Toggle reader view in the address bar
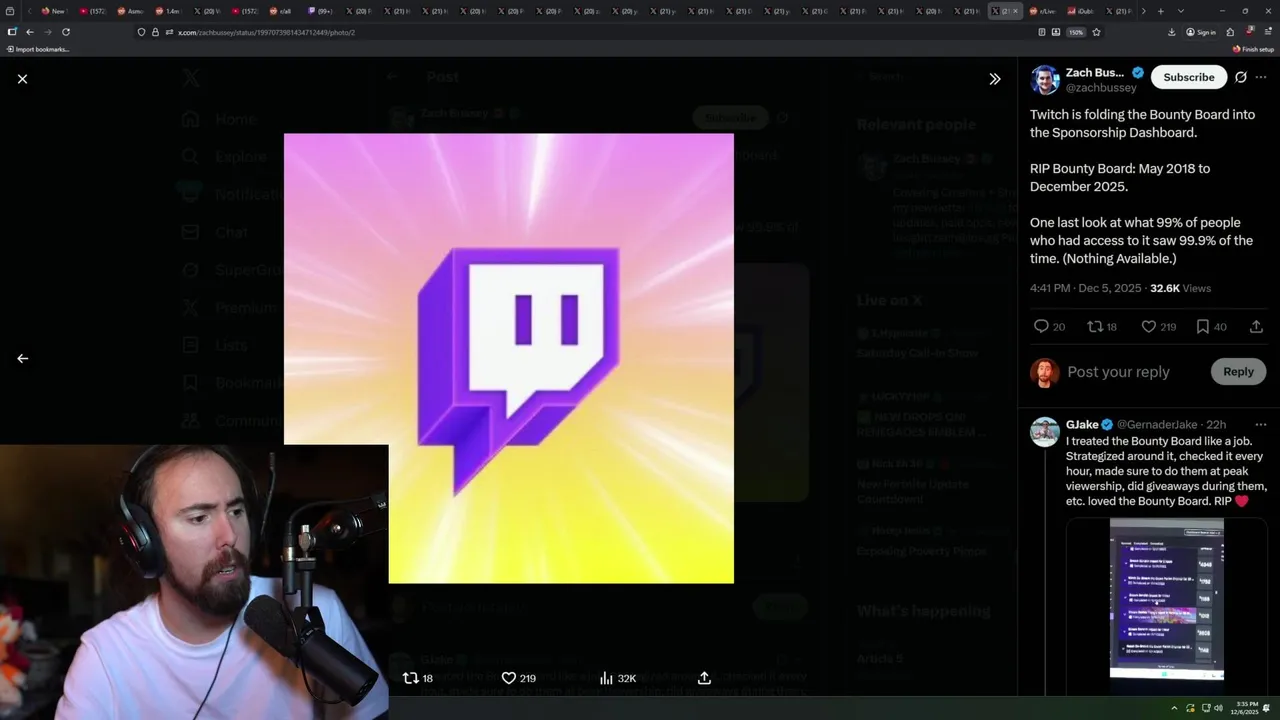 [1042, 32]
